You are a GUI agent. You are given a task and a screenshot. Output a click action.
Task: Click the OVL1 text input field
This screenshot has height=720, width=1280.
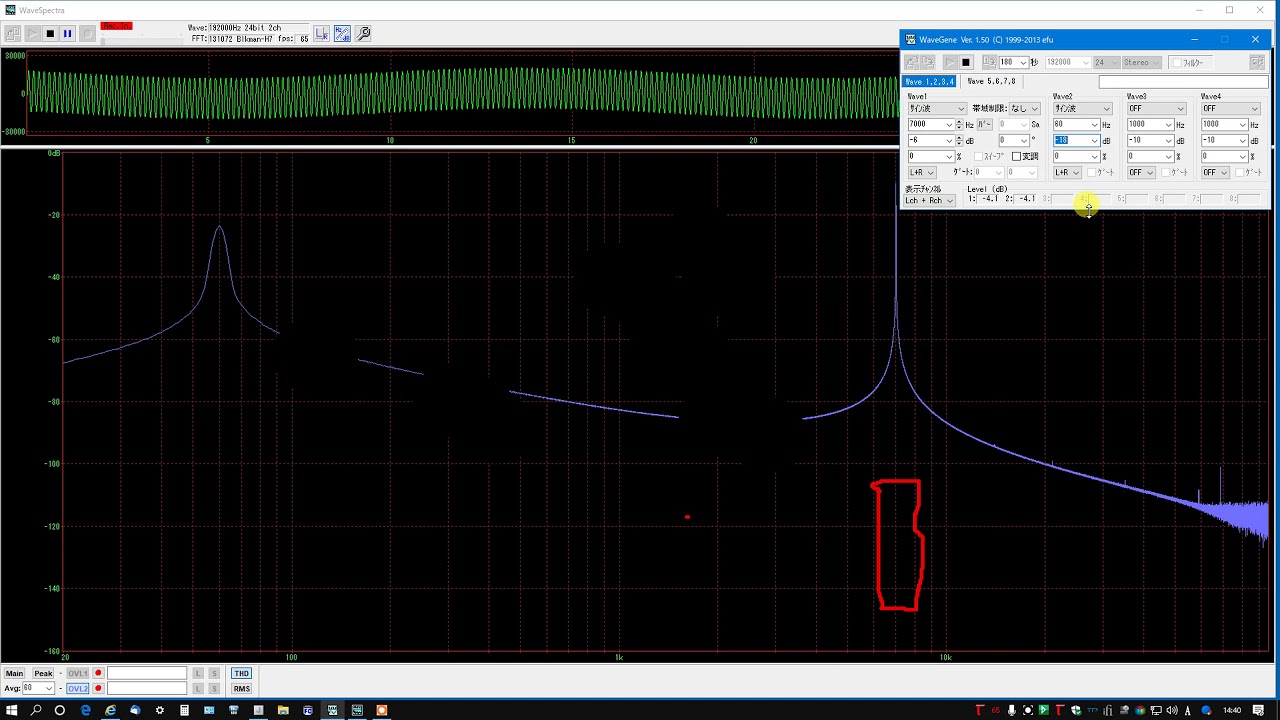click(147, 673)
